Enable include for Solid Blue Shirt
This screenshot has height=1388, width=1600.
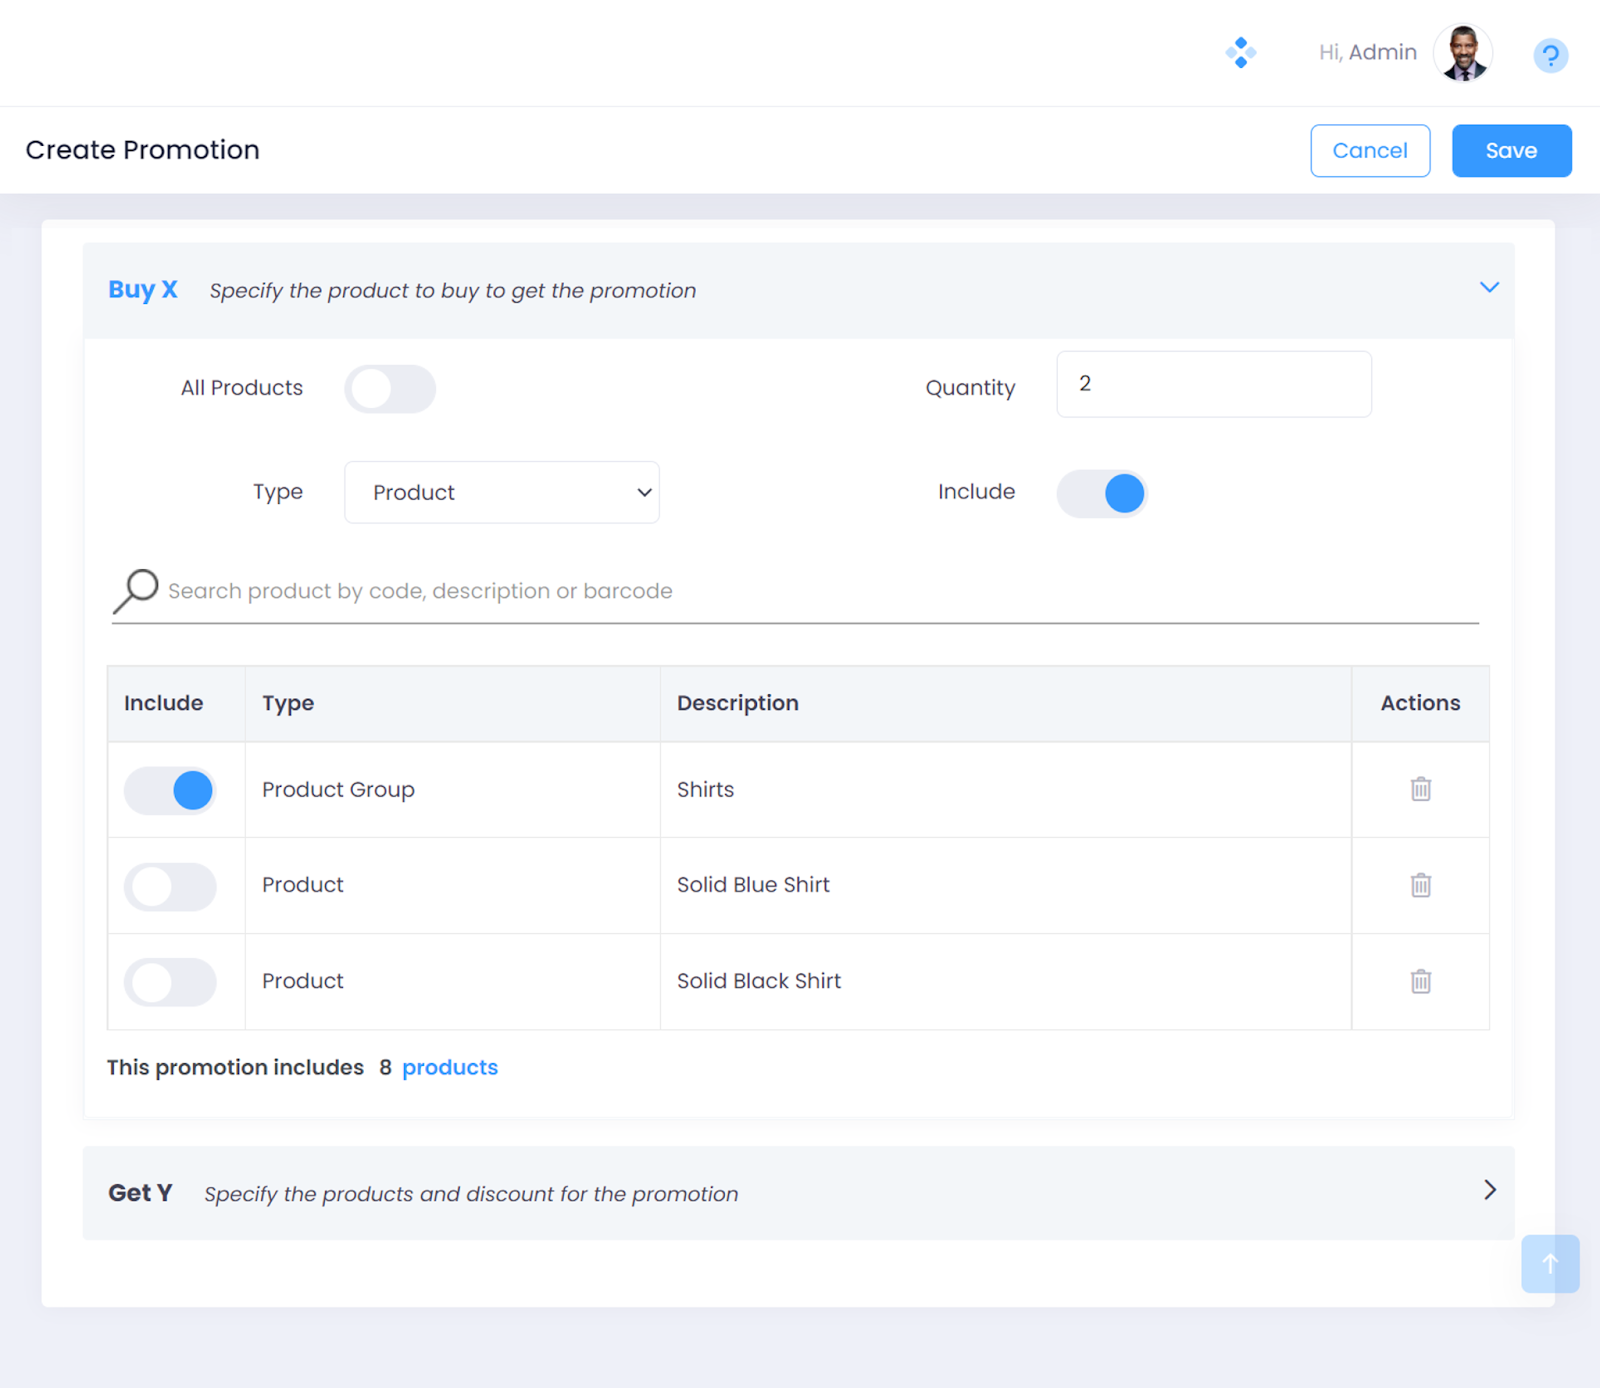point(170,886)
